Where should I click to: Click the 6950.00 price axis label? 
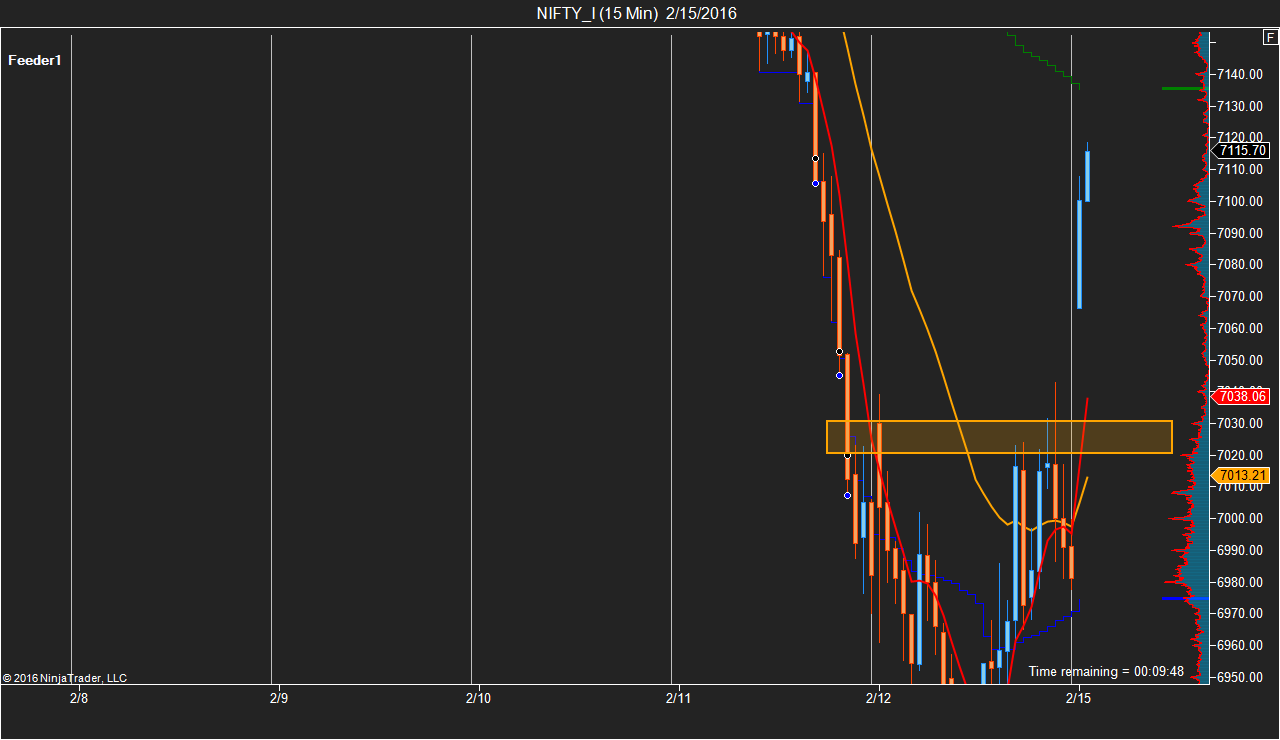pyautogui.click(x=1240, y=677)
